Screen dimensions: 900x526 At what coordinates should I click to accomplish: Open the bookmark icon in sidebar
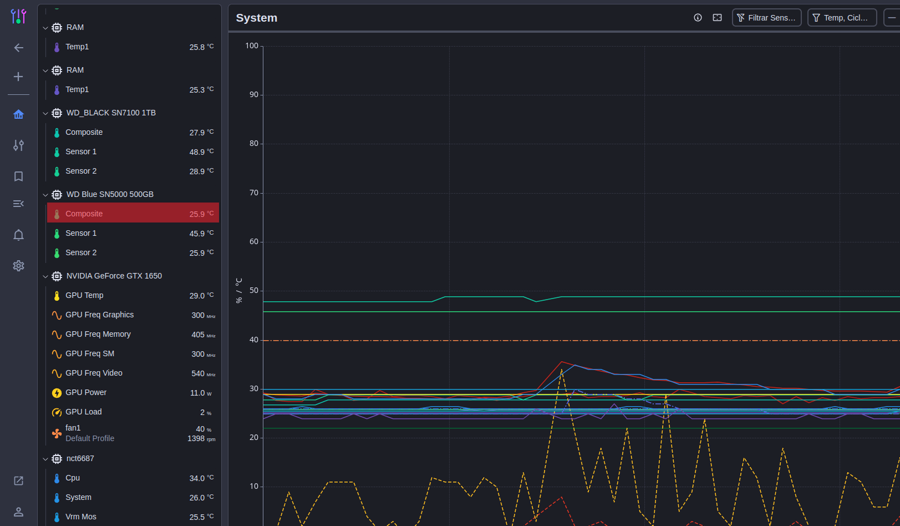[x=18, y=177]
